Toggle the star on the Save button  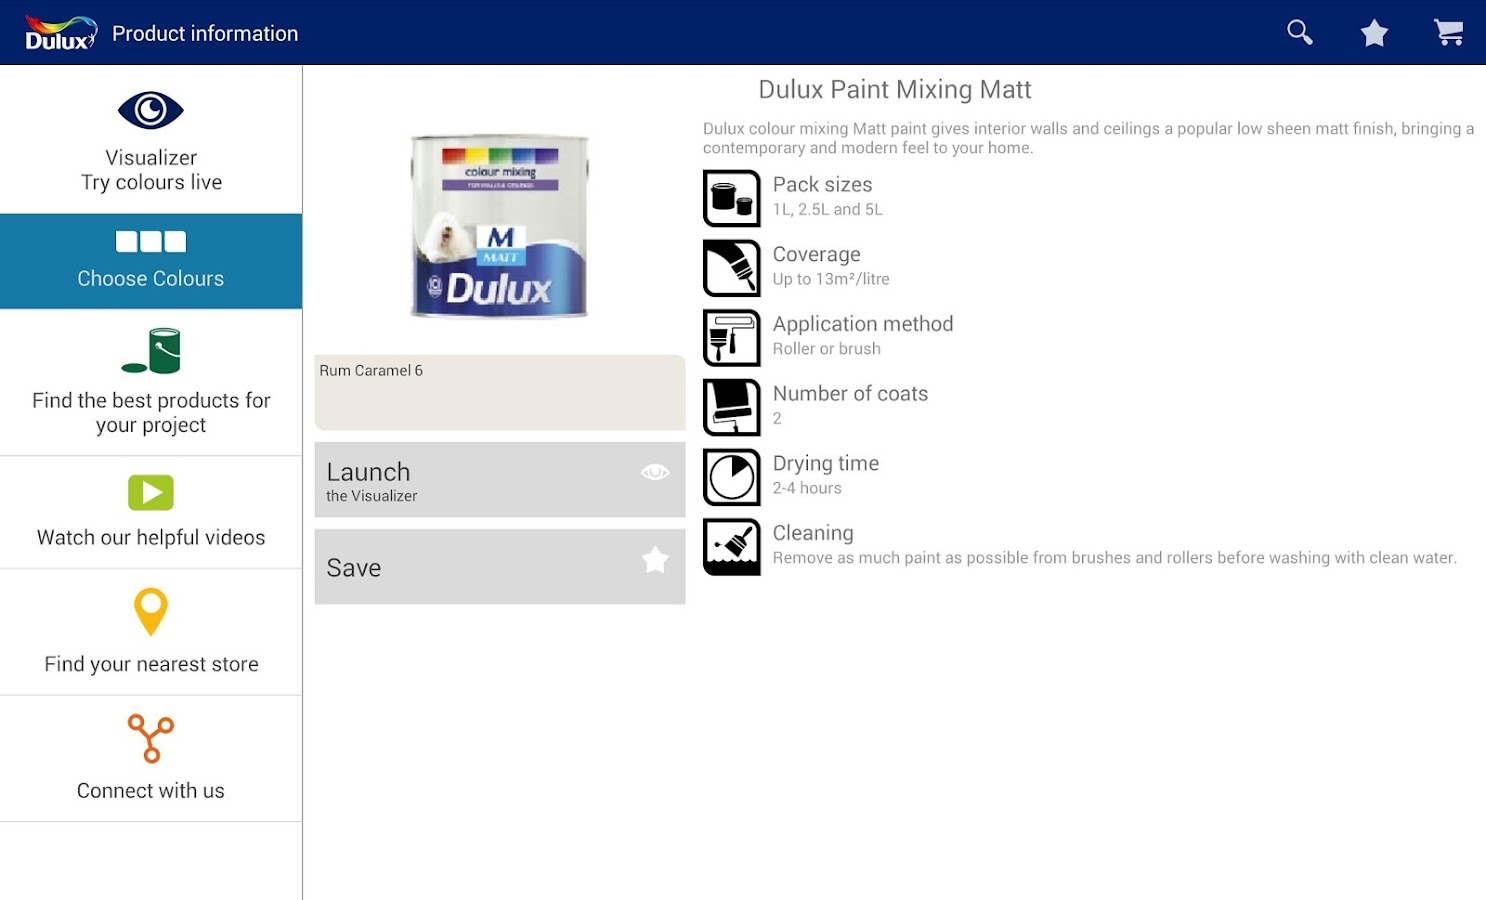click(655, 560)
